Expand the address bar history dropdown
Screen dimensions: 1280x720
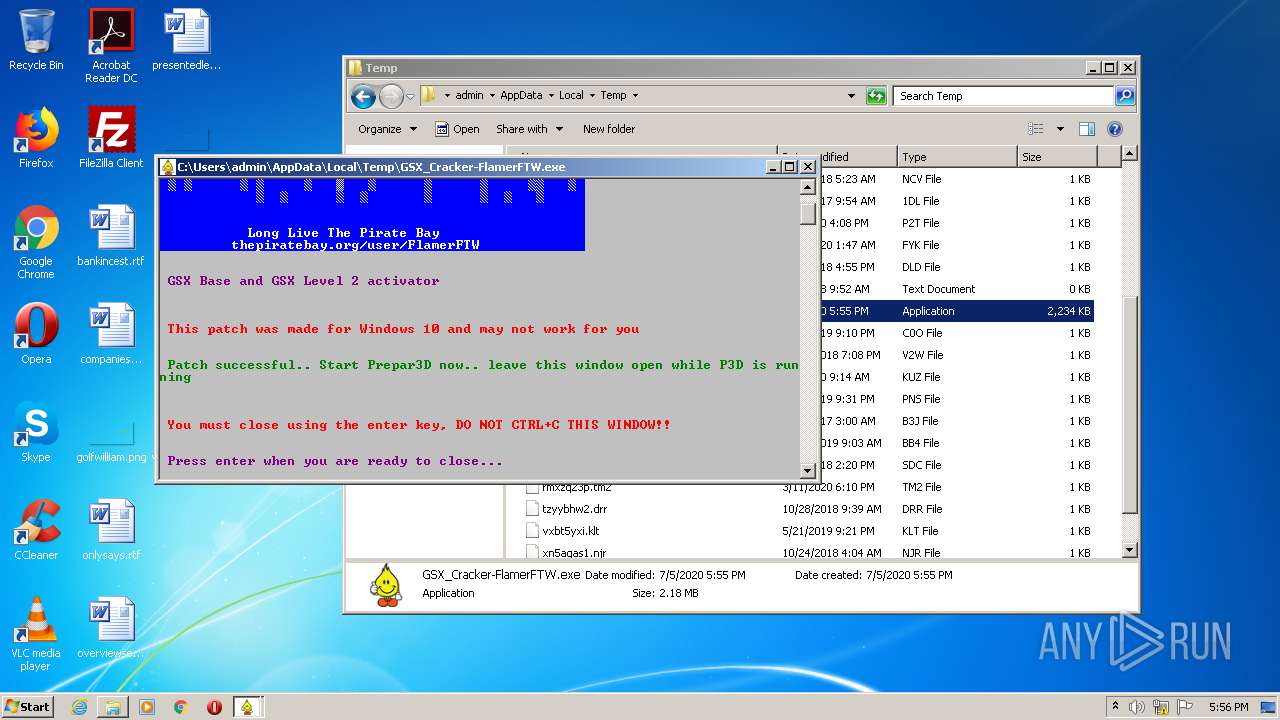[851, 96]
